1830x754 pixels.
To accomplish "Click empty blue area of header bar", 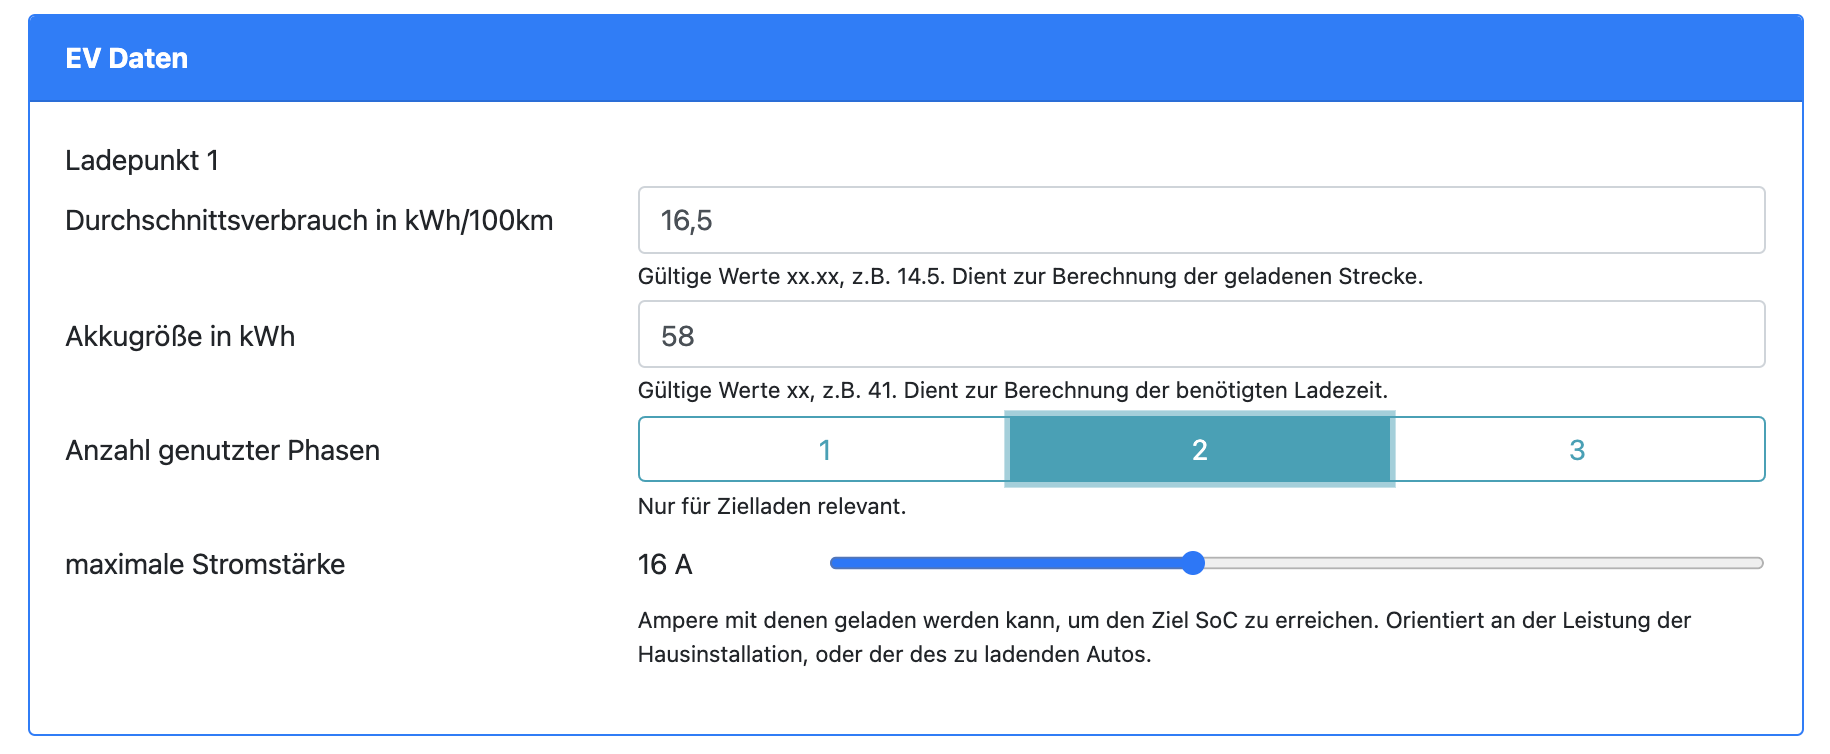I will click(x=1000, y=58).
